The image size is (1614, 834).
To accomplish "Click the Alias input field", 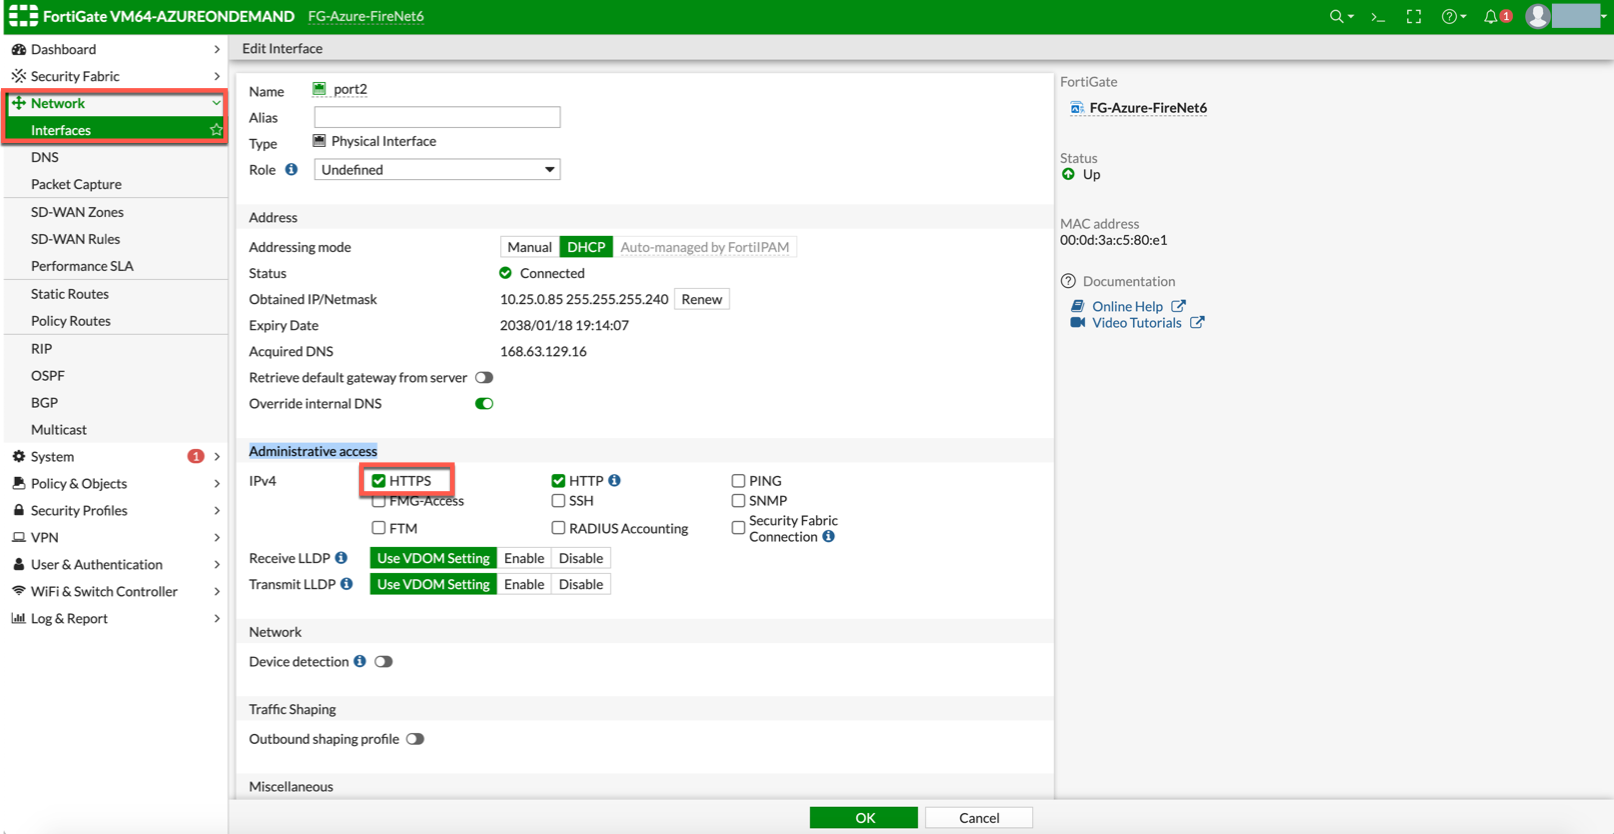I will click(x=437, y=117).
